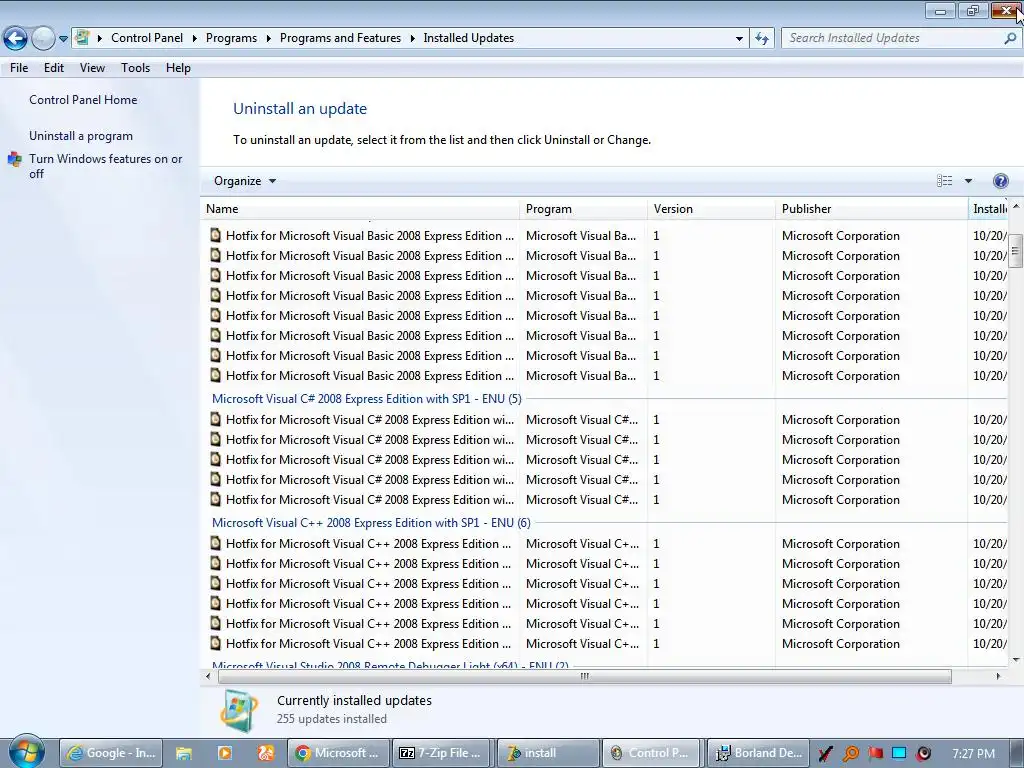
Task: Click the vertical scrollbar up arrow
Action: coord(1016,206)
